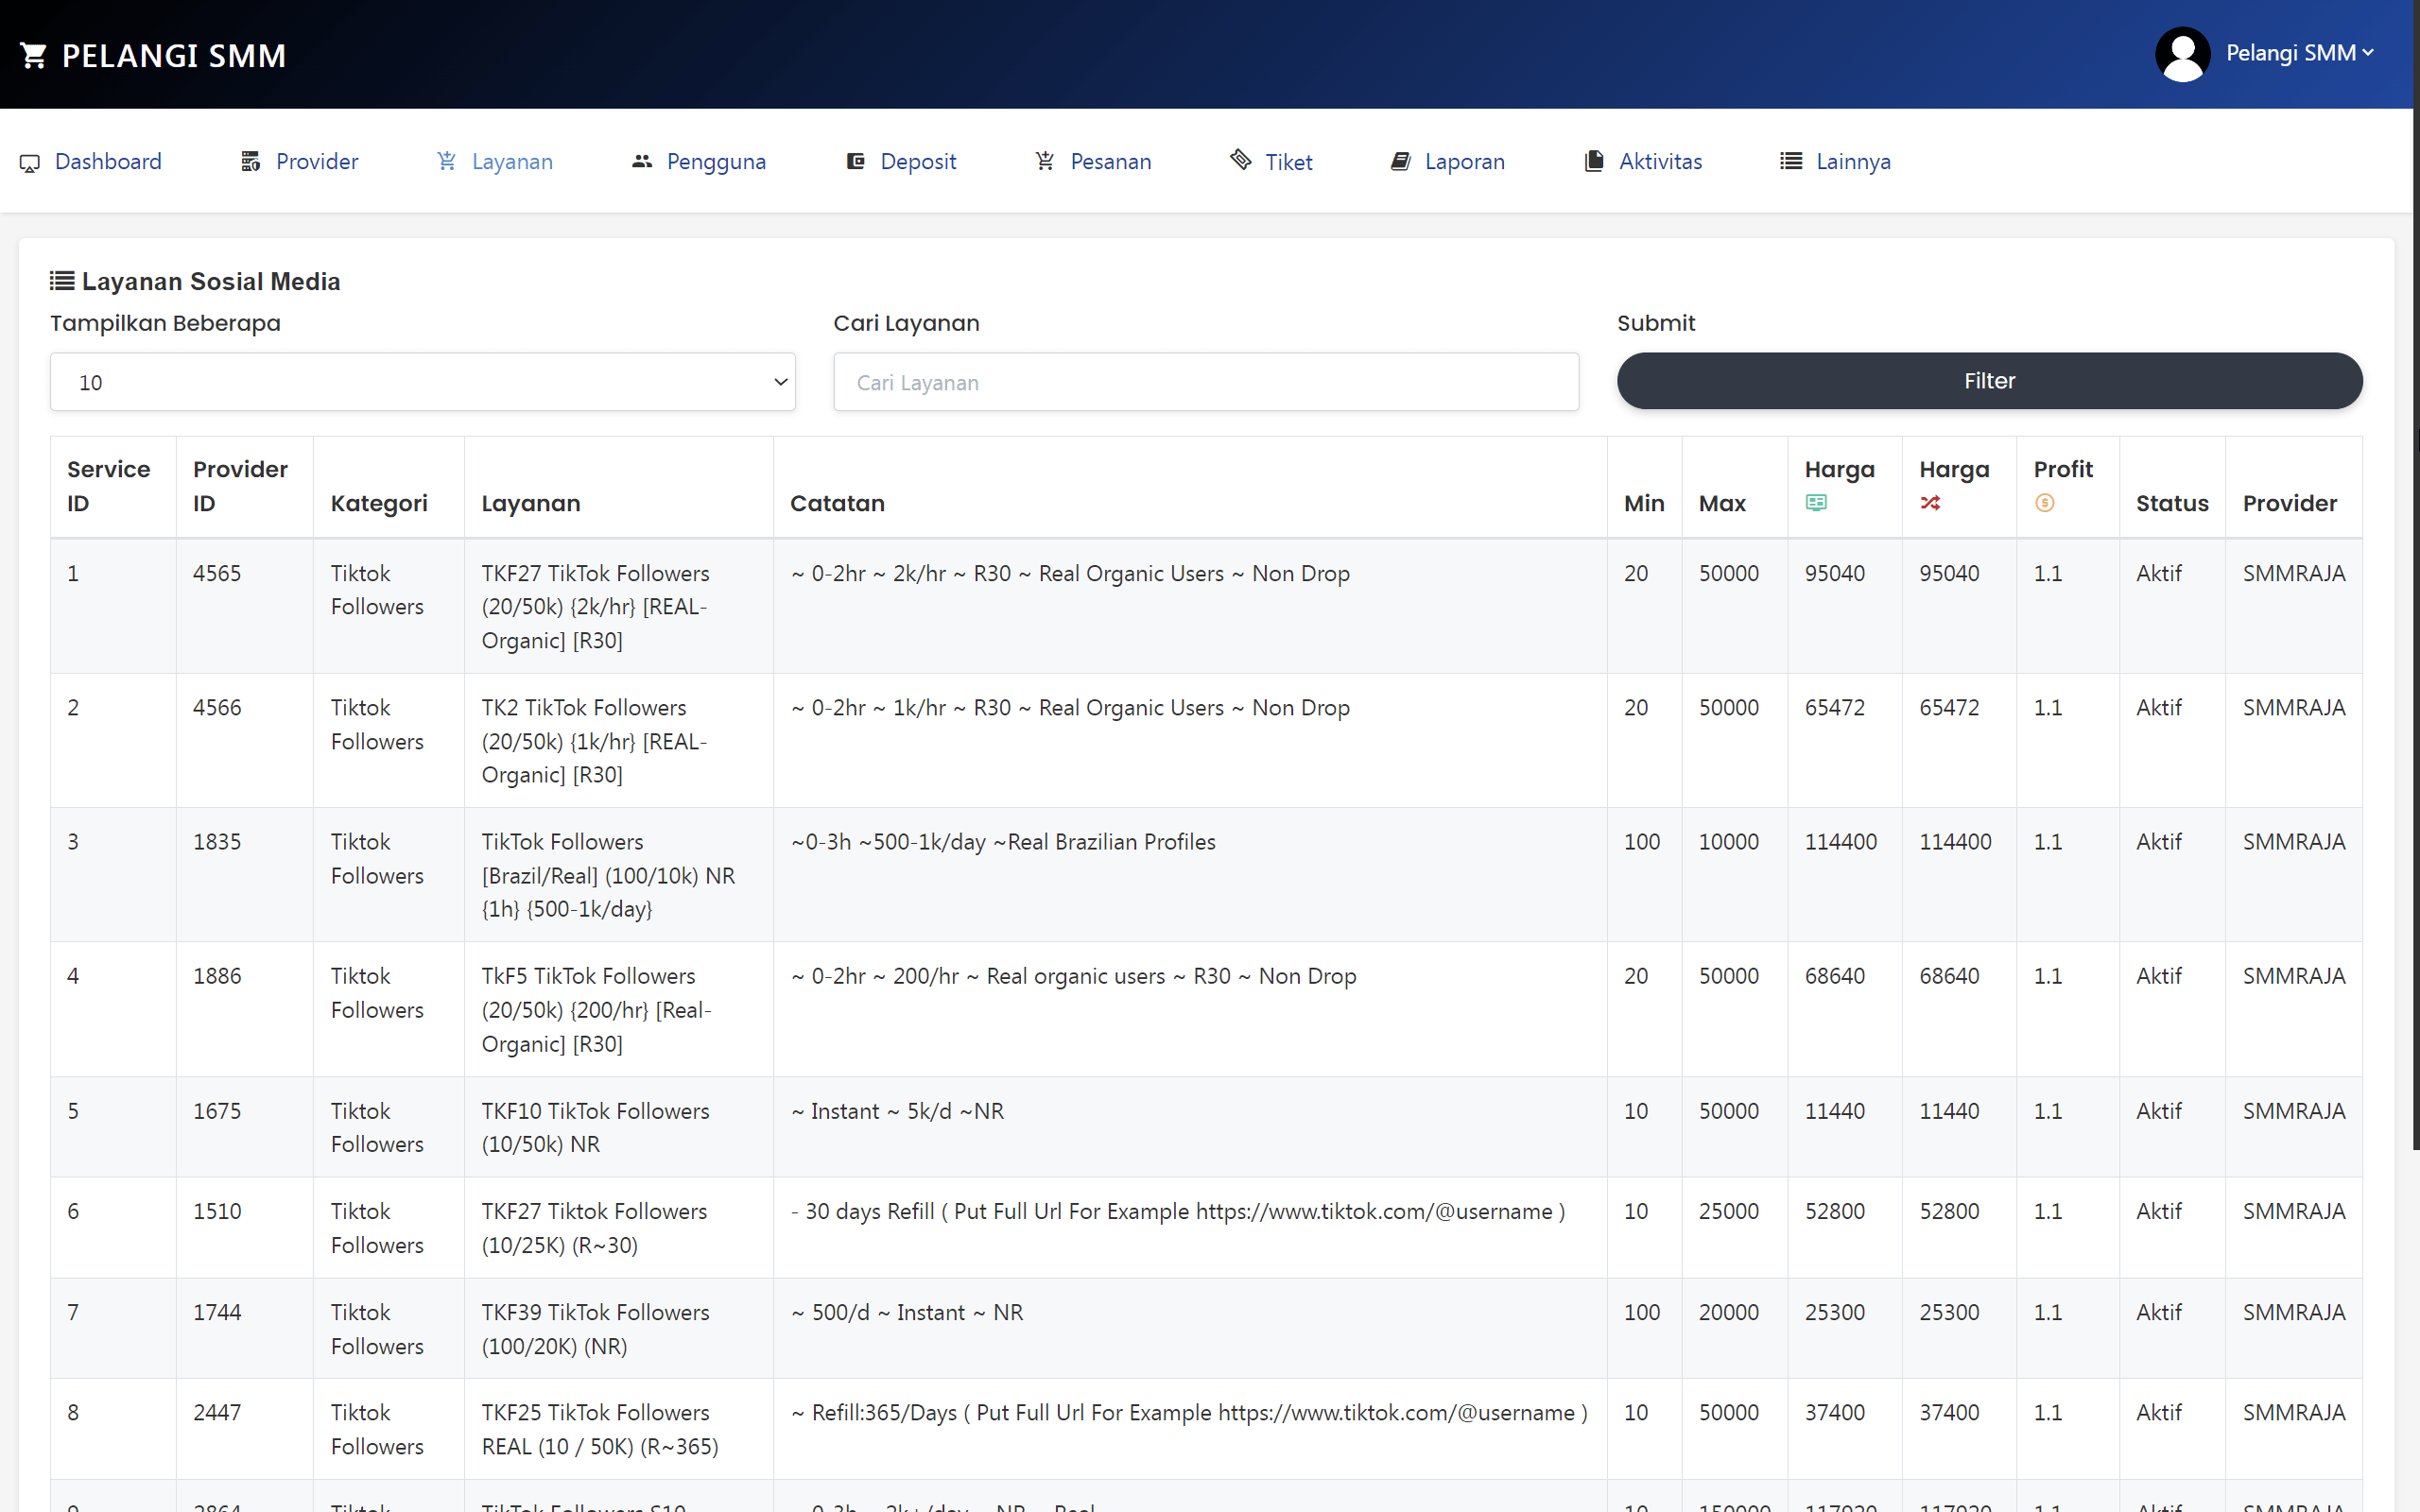Click the shopping cart logo icon

coord(34,54)
